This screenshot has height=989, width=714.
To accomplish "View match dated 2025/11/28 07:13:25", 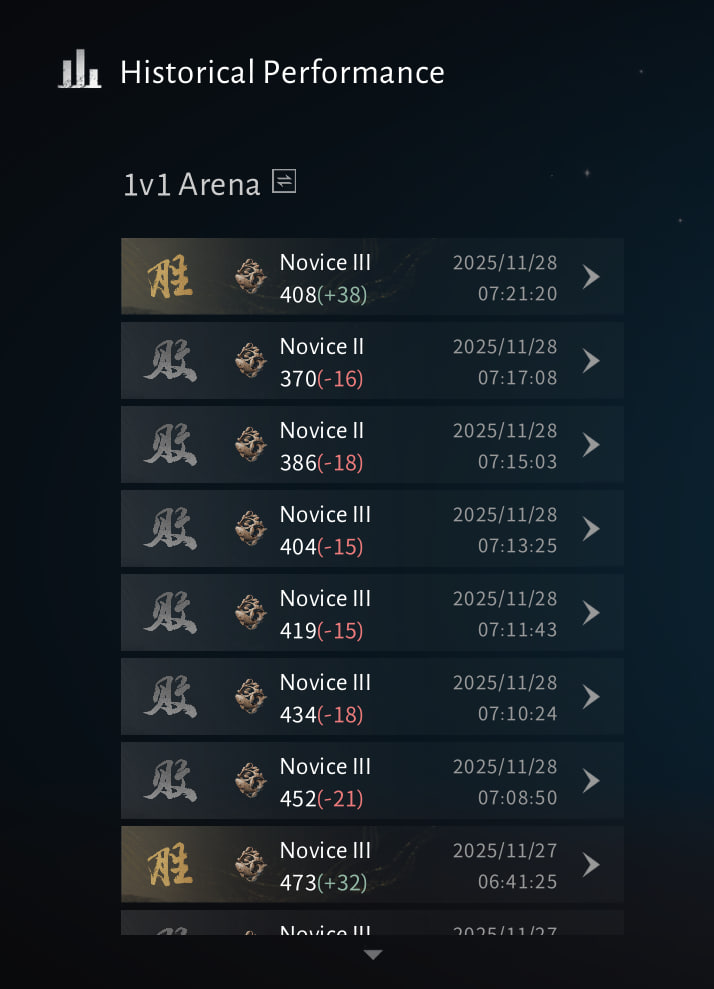I will (372, 529).
